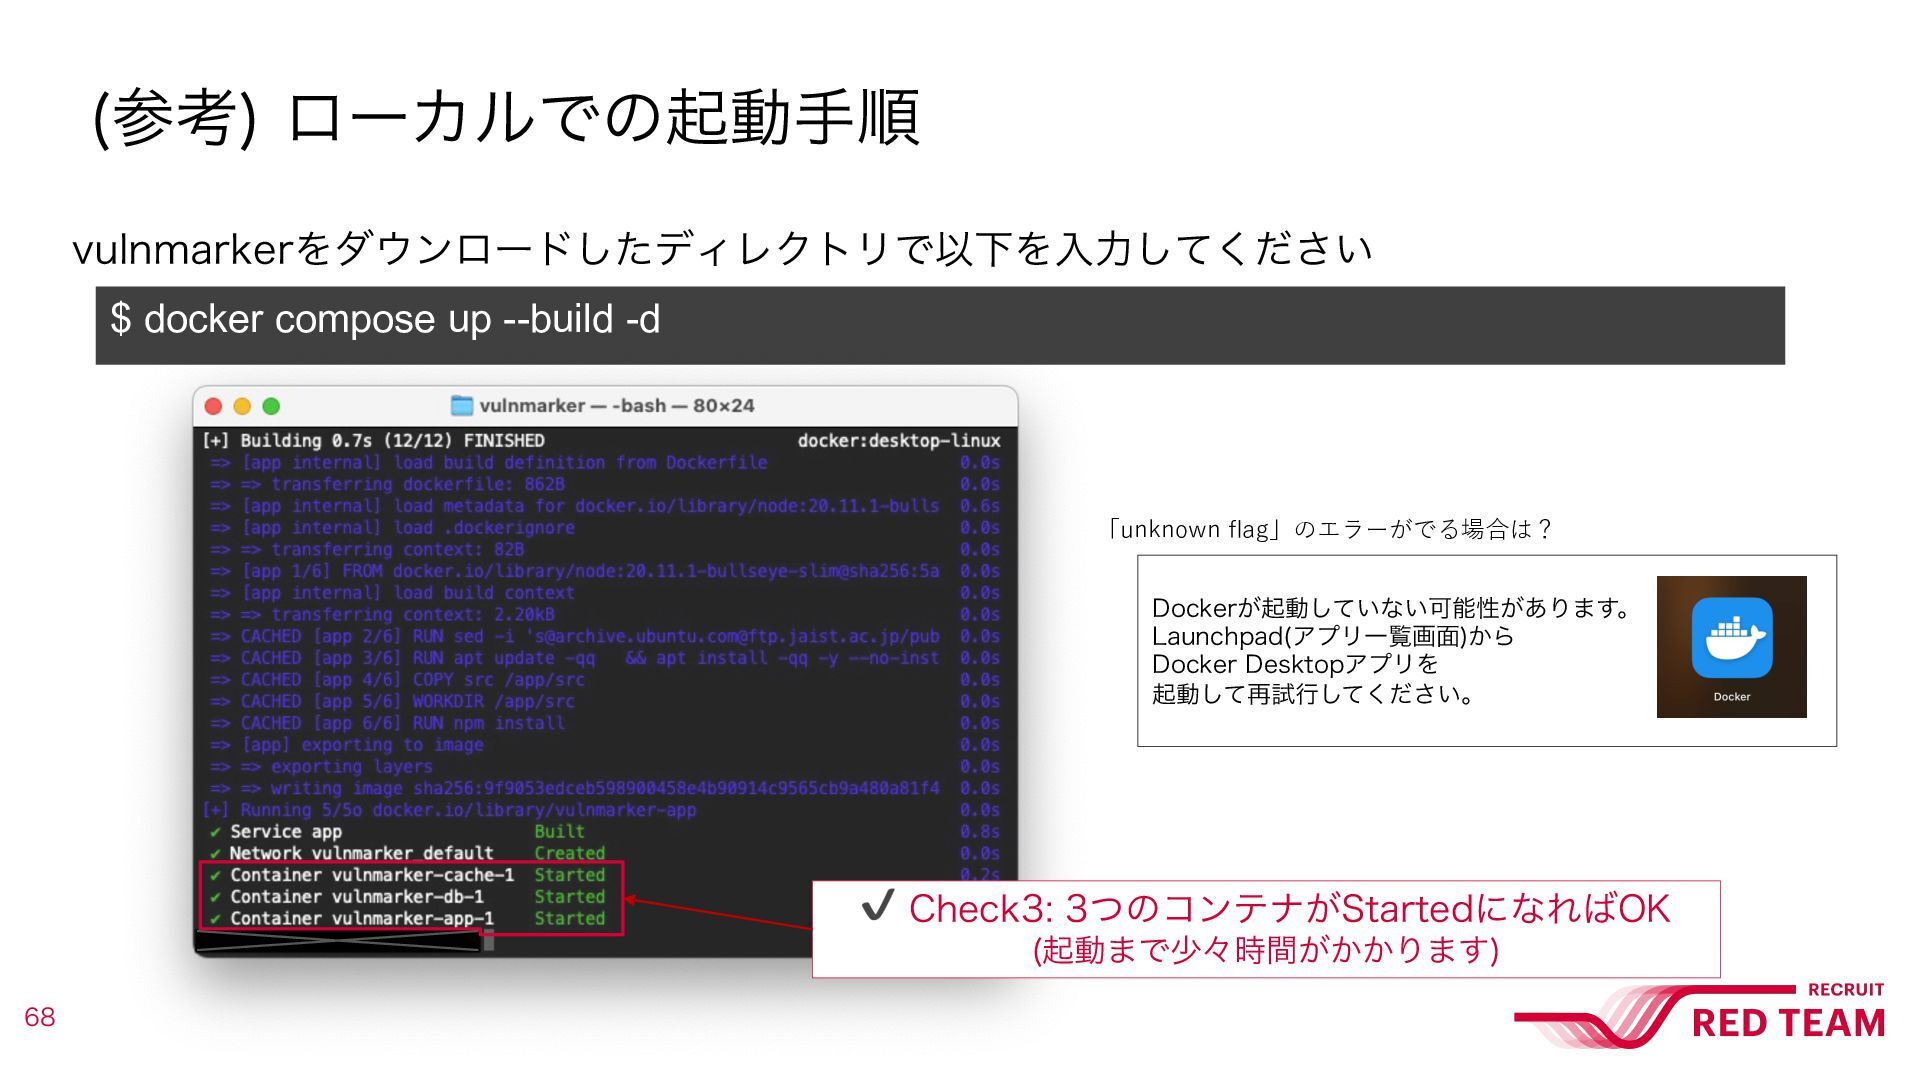Click the Building FINISHED line in terminal
The width and height of the screenshot is (1920, 1080).
pos(373,441)
